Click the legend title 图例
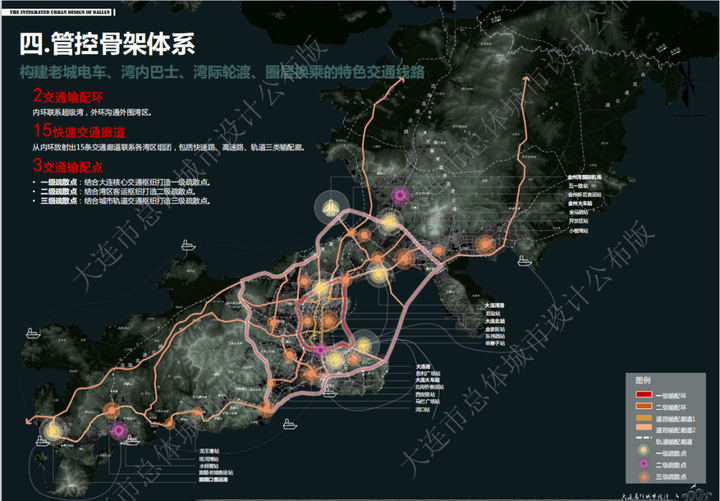The width and height of the screenshot is (720, 501). coord(643,380)
